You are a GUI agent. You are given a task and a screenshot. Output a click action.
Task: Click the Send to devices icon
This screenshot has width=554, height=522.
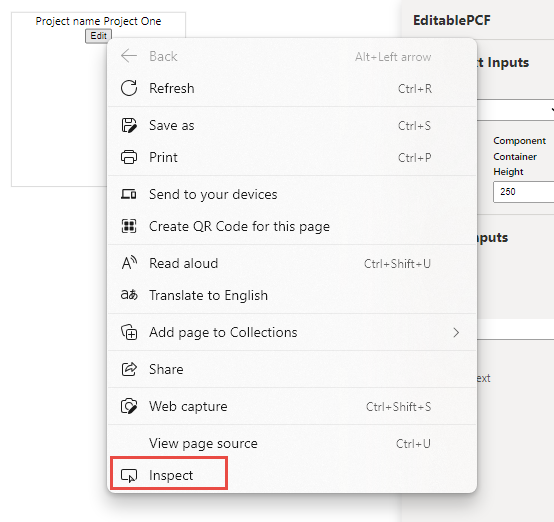(x=129, y=194)
